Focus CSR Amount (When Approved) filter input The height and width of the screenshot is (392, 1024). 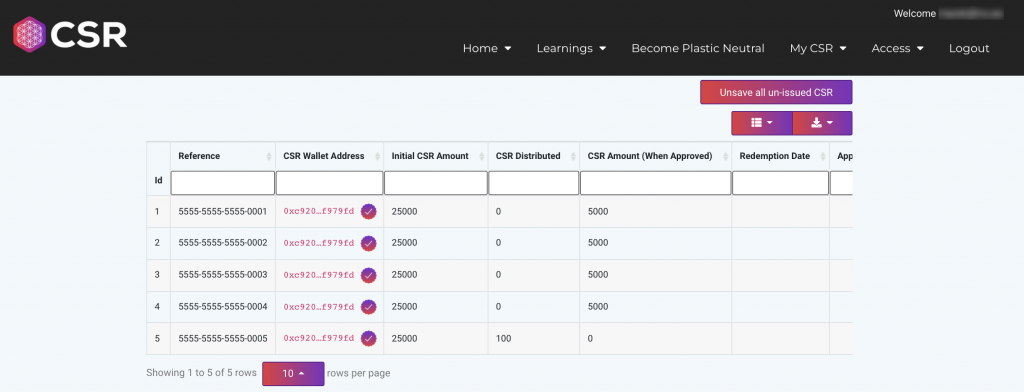[x=656, y=183]
